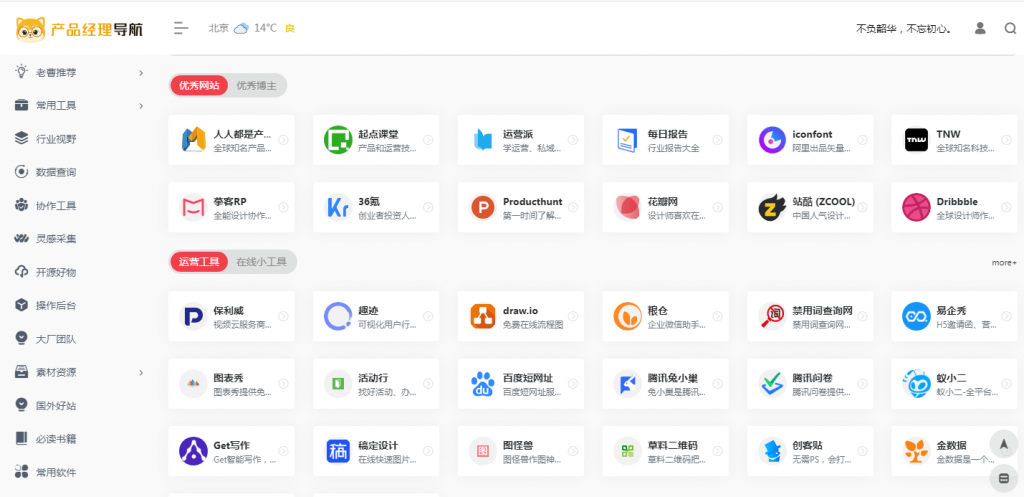This screenshot has height=497, width=1024.
Task: Click the 金数据 orange icon
Action: pos(916,451)
